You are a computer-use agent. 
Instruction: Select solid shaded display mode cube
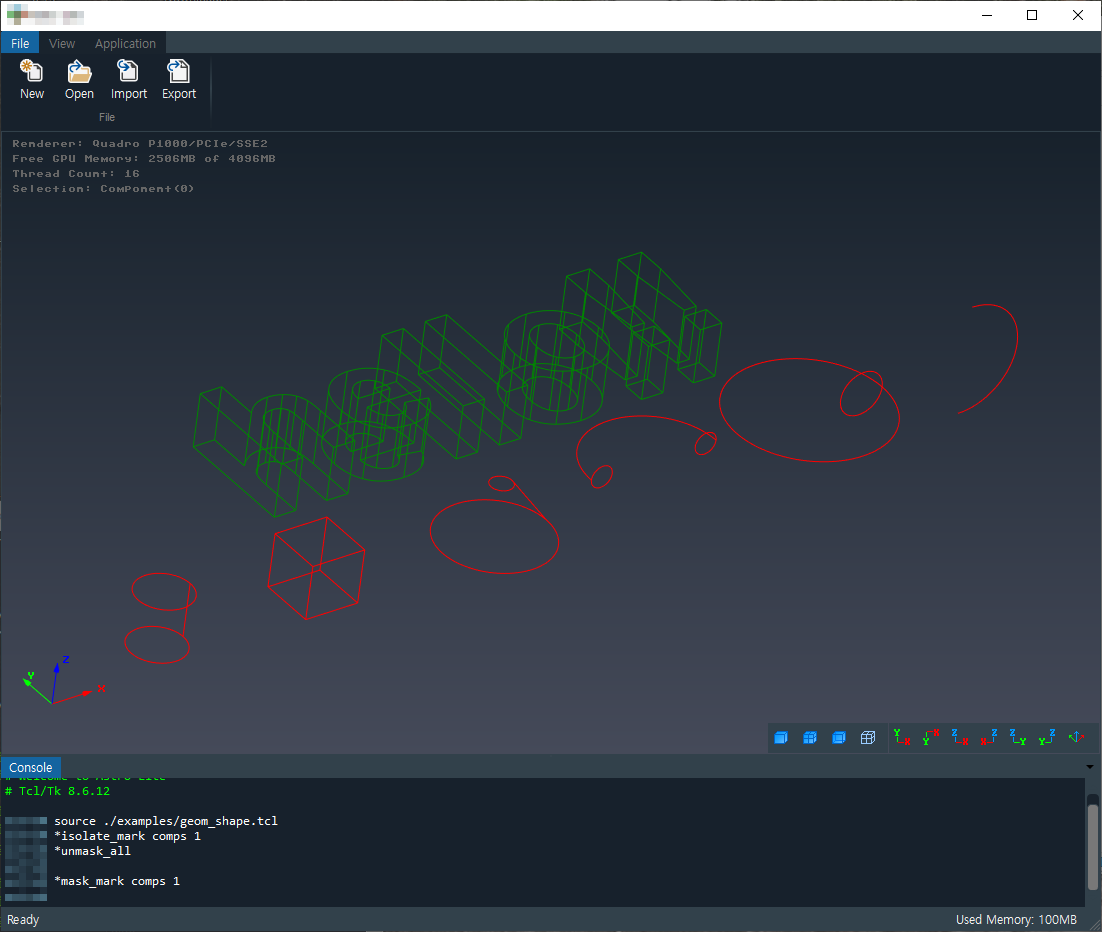781,737
